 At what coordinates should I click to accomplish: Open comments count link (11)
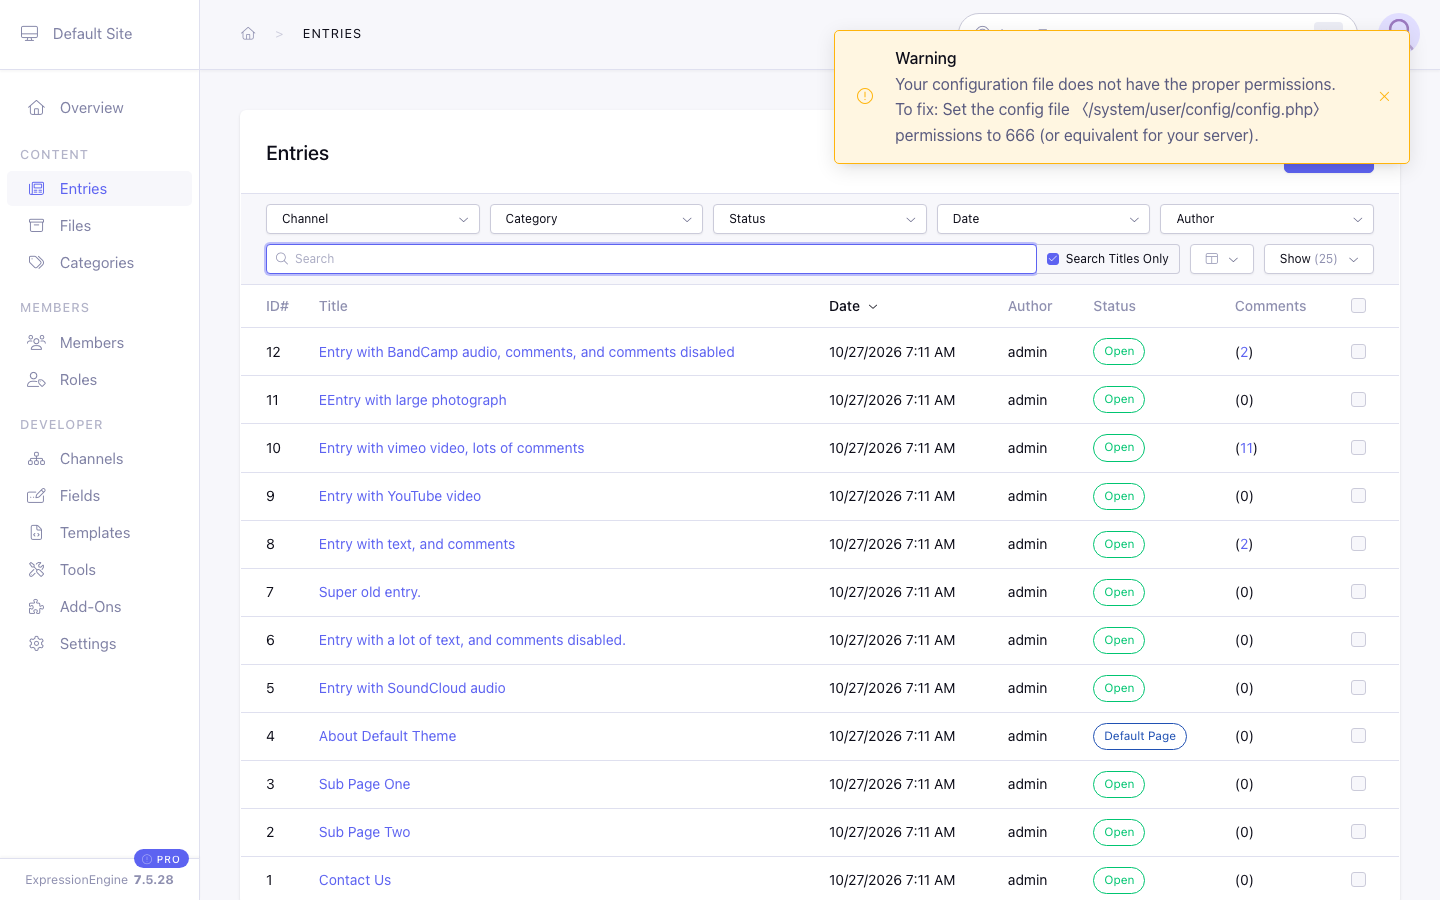(1247, 448)
